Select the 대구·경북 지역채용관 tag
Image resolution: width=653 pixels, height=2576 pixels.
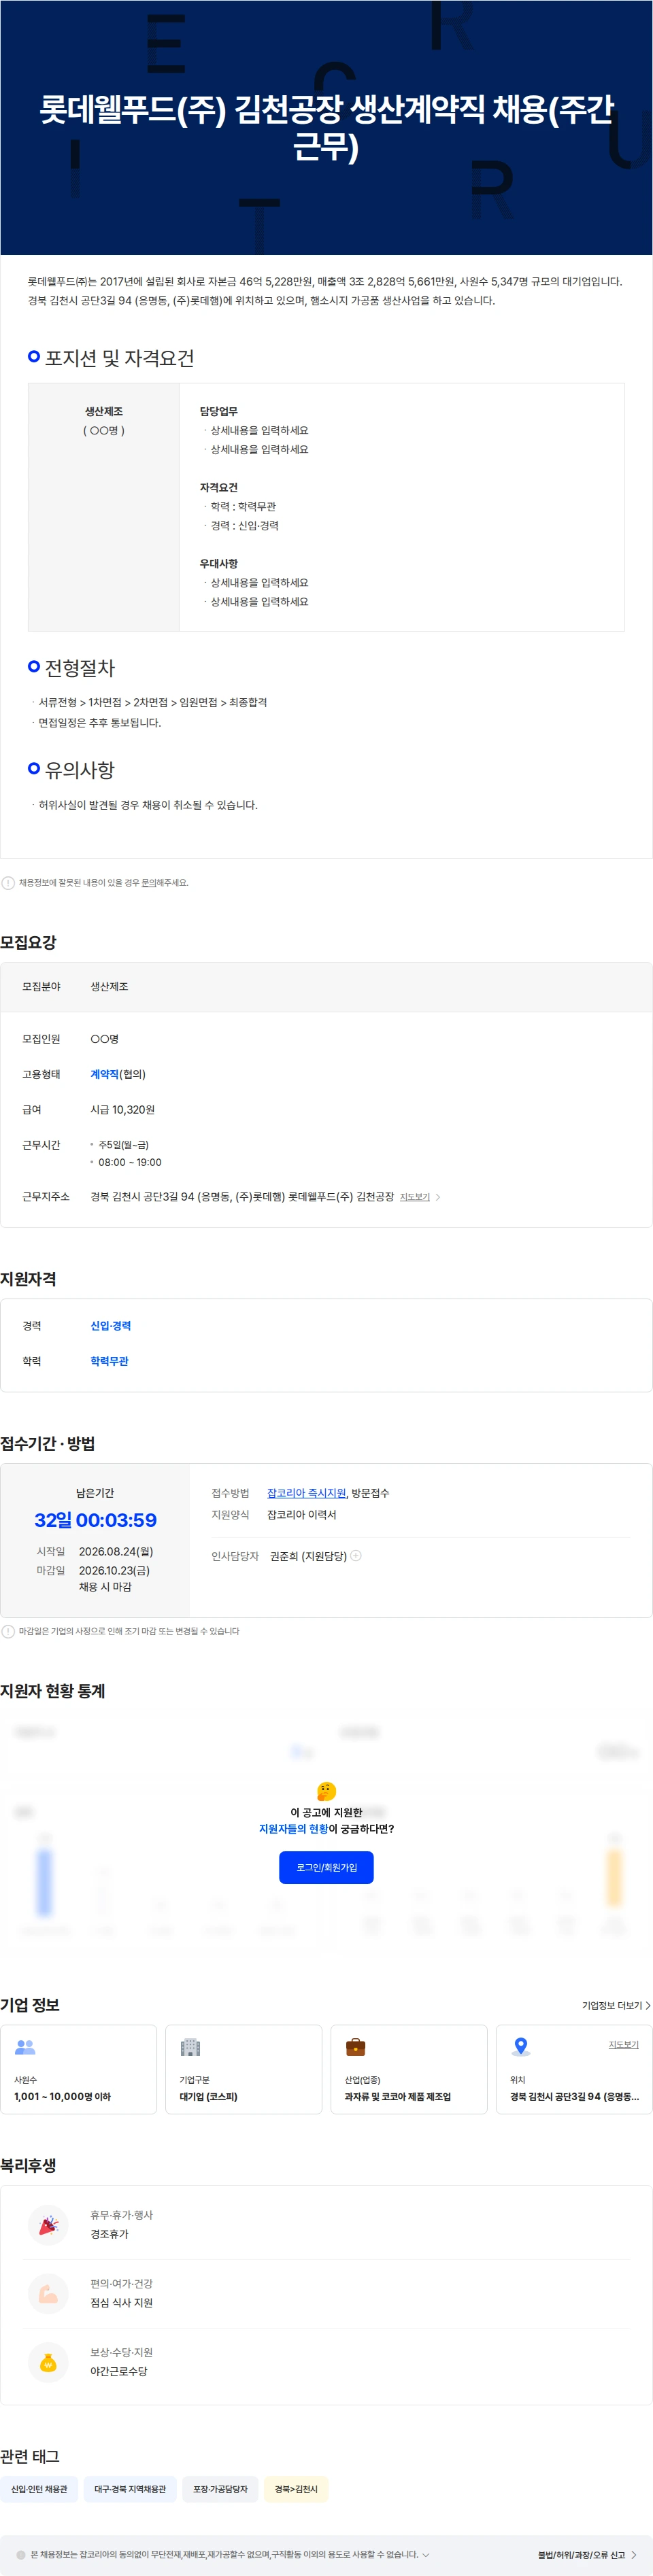(x=130, y=2489)
